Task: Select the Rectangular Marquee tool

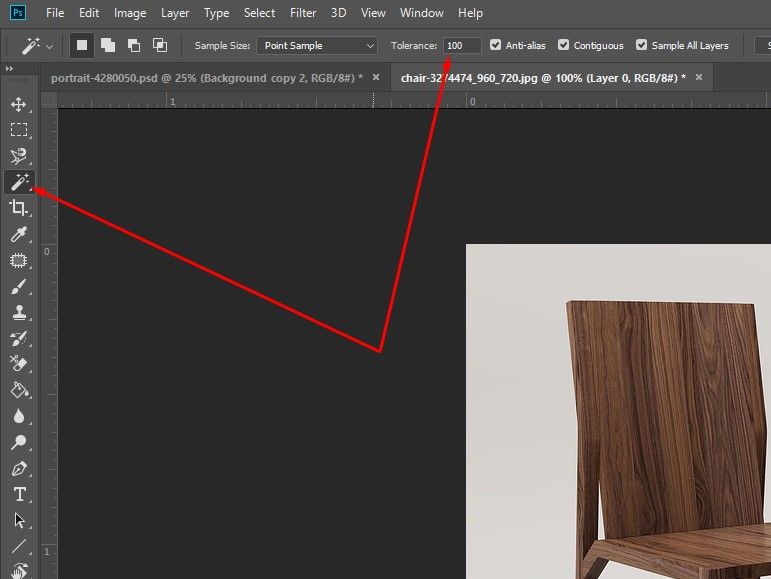Action: click(18, 130)
